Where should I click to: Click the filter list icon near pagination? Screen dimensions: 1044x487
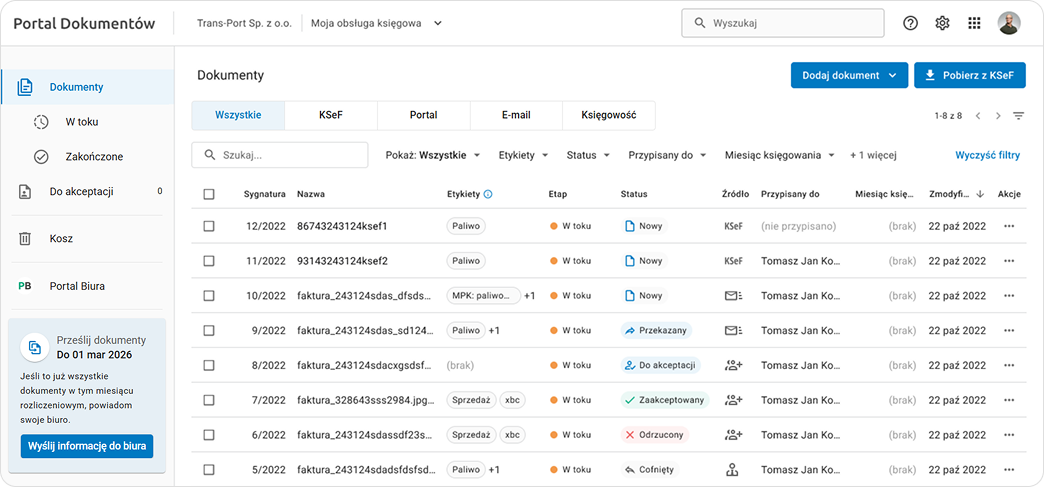1018,116
